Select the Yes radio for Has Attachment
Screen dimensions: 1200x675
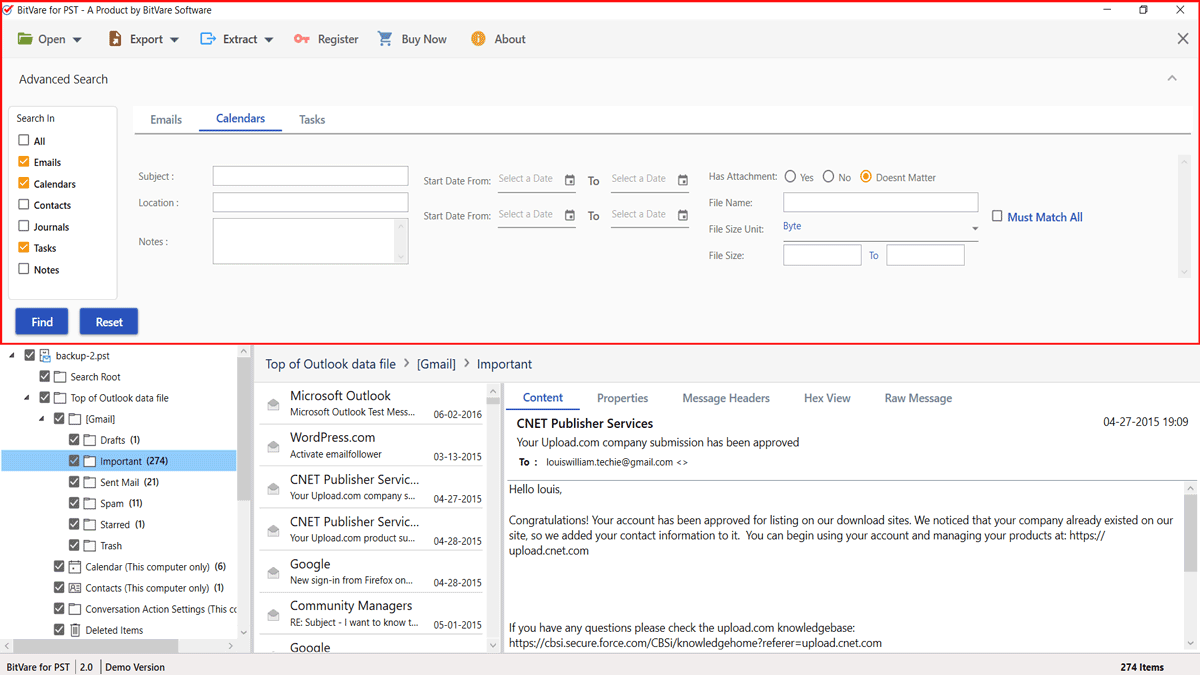click(791, 176)
